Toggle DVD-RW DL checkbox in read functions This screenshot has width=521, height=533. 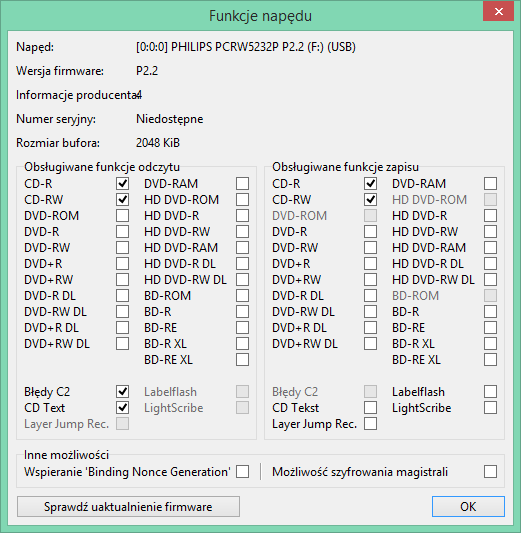(x=122, y=311)
